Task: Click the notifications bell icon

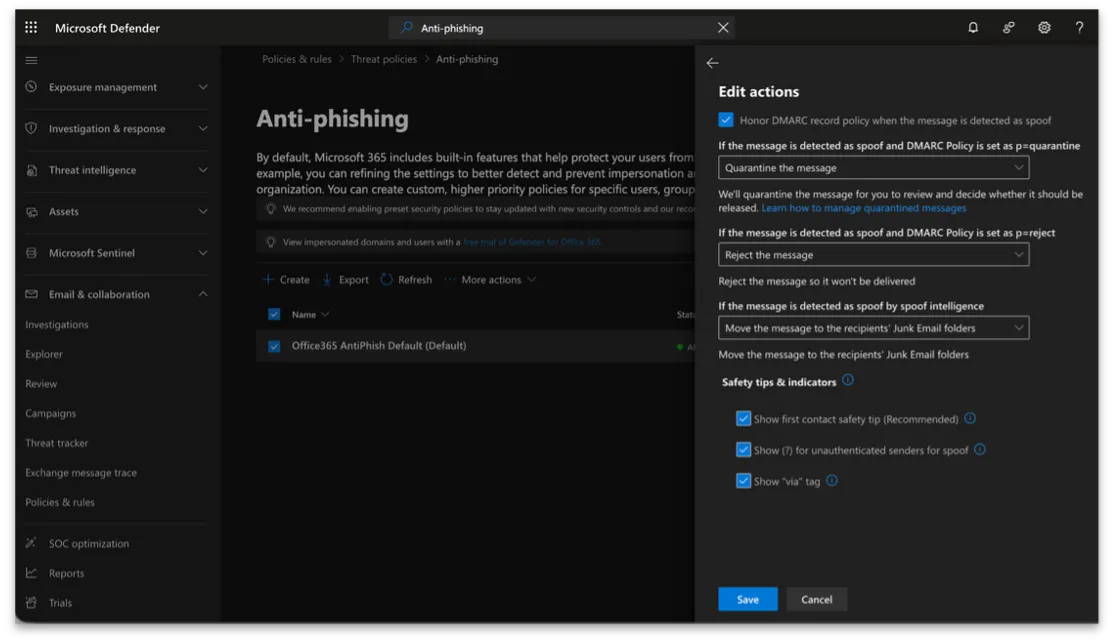Action: coord(973,28)
